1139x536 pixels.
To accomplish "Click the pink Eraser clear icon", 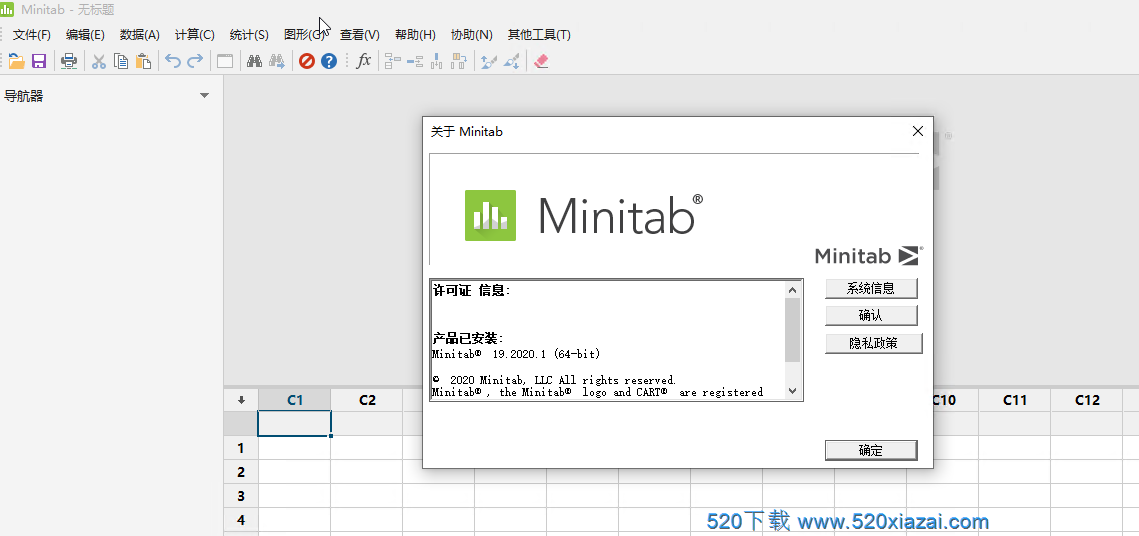I will 540,61.
